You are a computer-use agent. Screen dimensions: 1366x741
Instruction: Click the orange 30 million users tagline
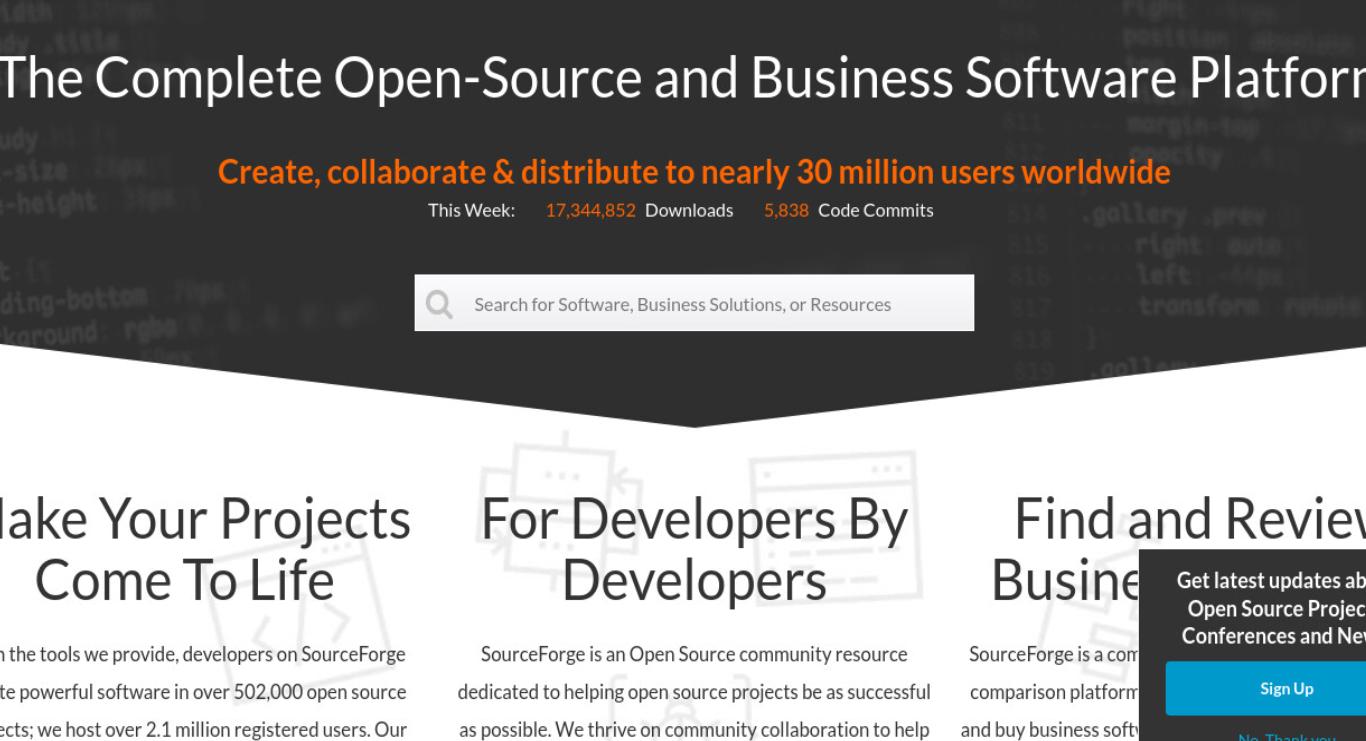click(x=694, y=172)
